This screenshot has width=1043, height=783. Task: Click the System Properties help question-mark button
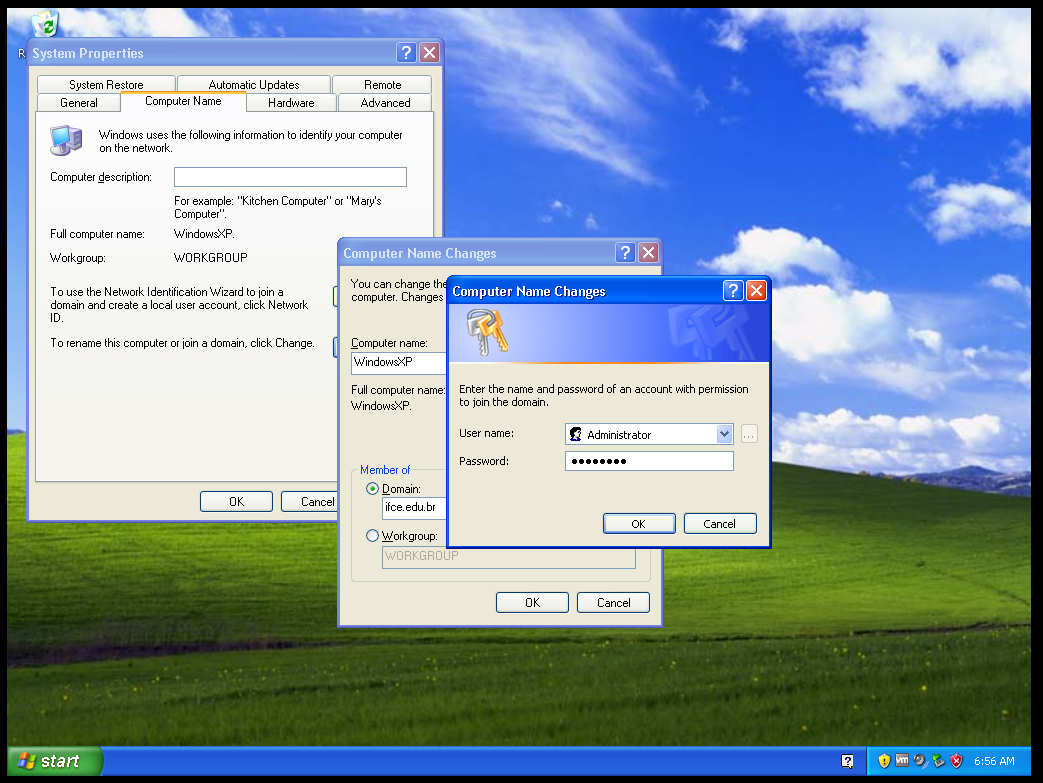(406, 53)
